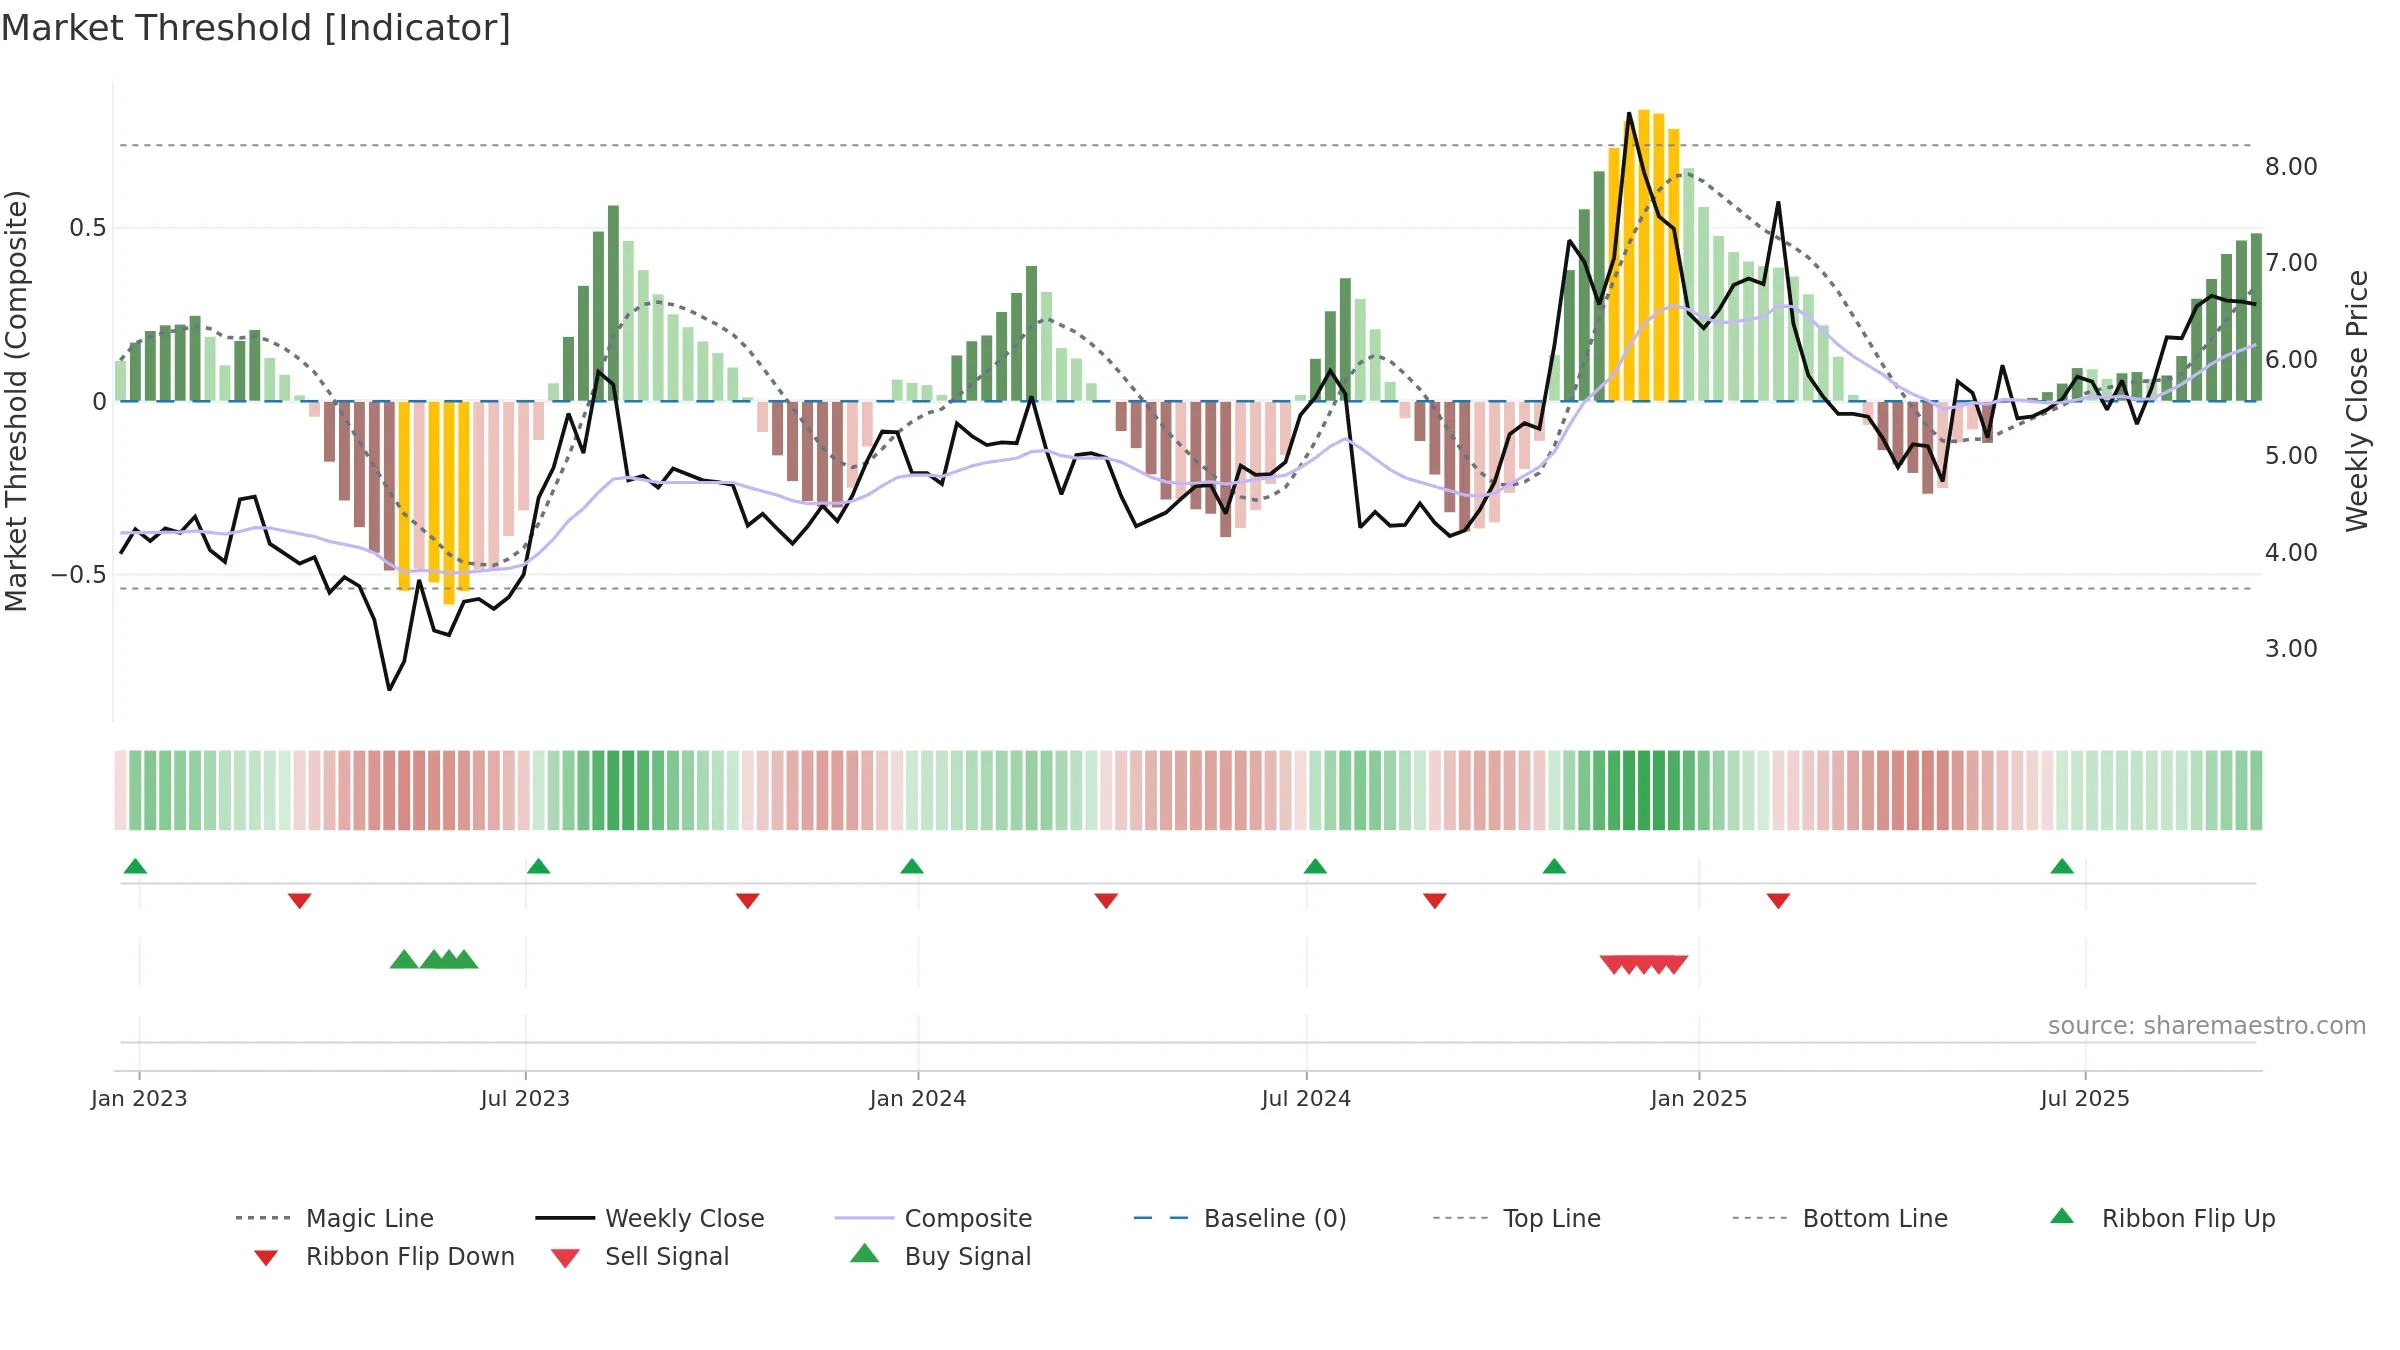Toggle the Ribbon Flip Down legend entry
Image resolution: width=2400 pixels, height=1350 pixels.
pos(383,1256)
